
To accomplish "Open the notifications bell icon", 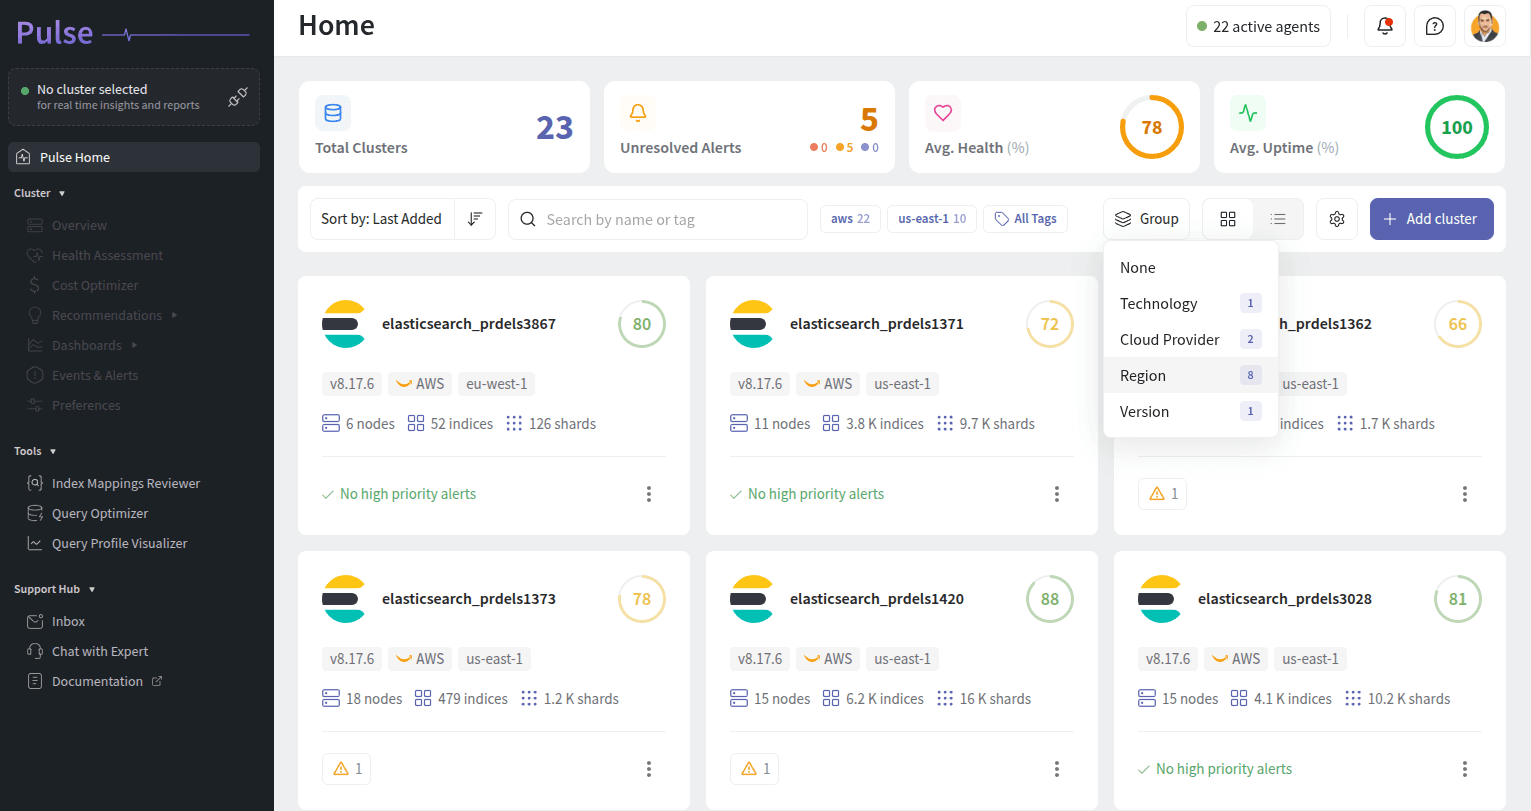I will coord(1385,27).
